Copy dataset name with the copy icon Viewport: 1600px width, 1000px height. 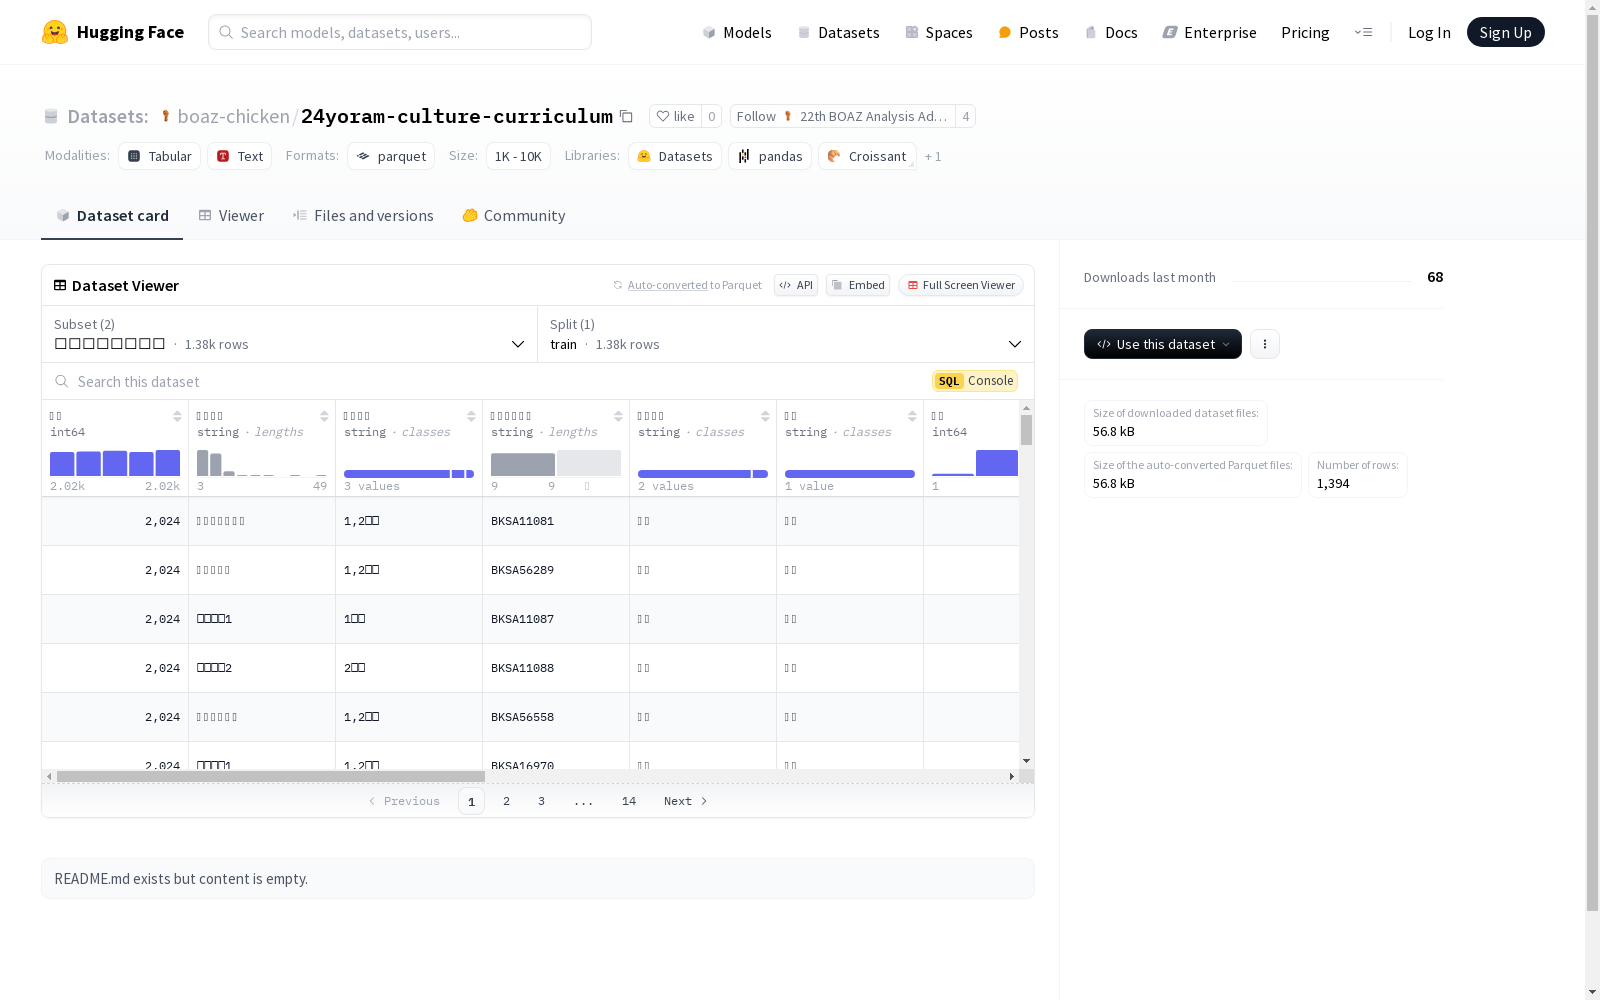(626, 116)
